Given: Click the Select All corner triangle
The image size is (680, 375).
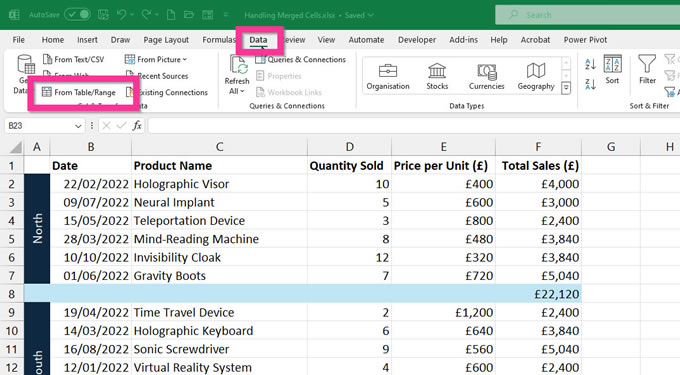Looking at the screenshot, I should [16, 147].
